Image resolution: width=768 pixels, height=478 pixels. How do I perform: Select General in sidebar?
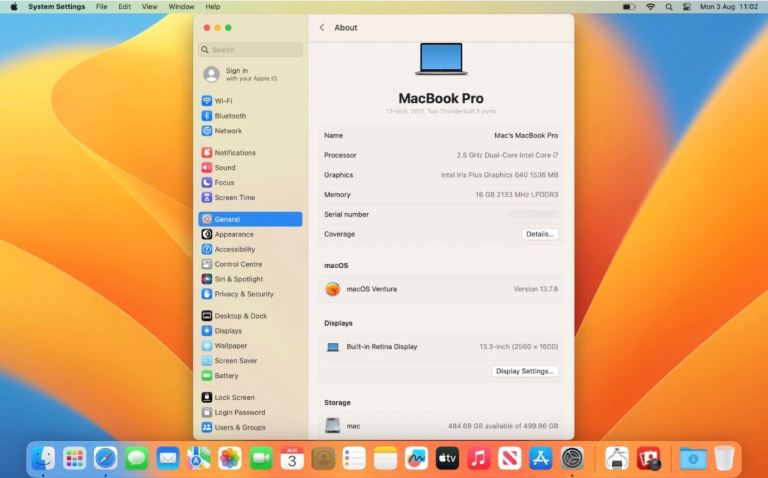250,219
